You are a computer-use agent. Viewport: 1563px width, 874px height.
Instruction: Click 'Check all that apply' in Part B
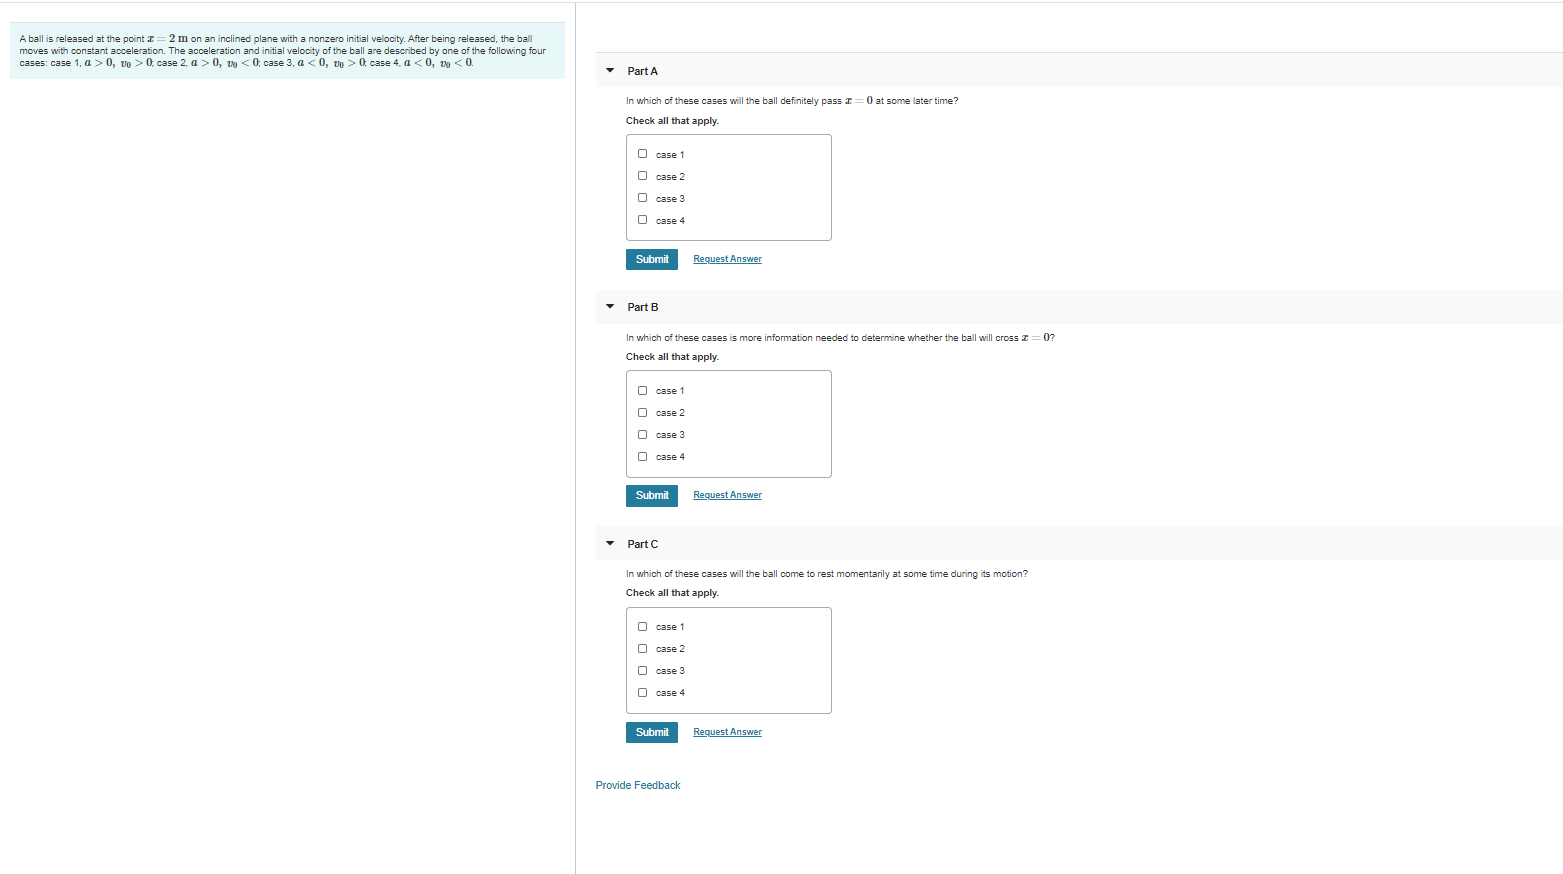(x=672, y=357)
